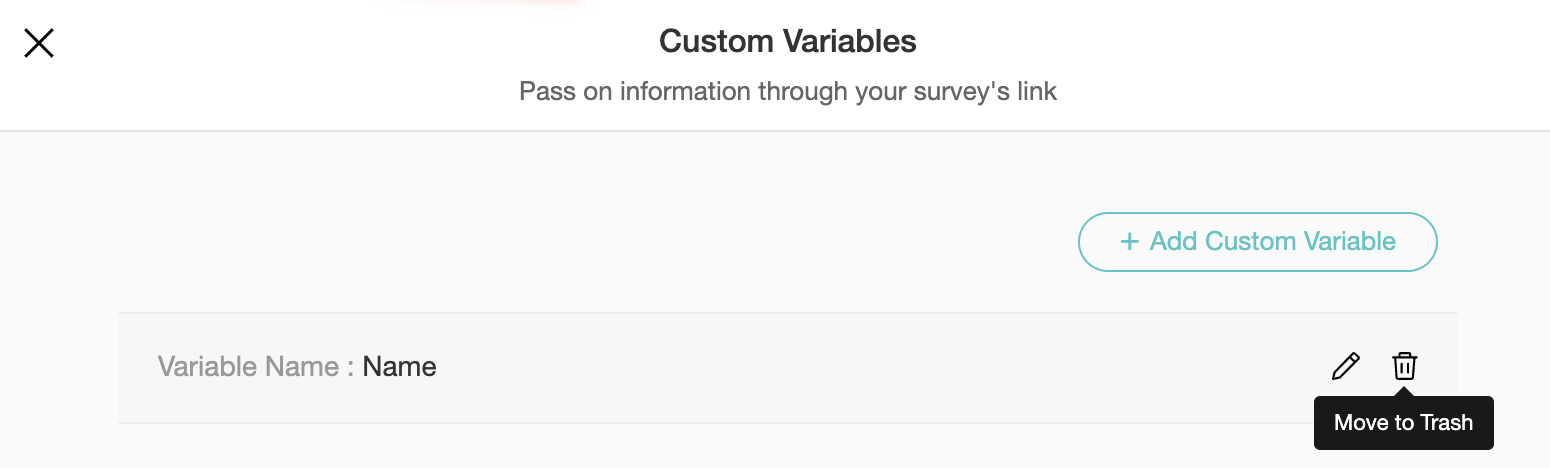This screenshot has height=468, width=1550.
Task: Select the Custom Variables heading
Action: tap(788, 42)
